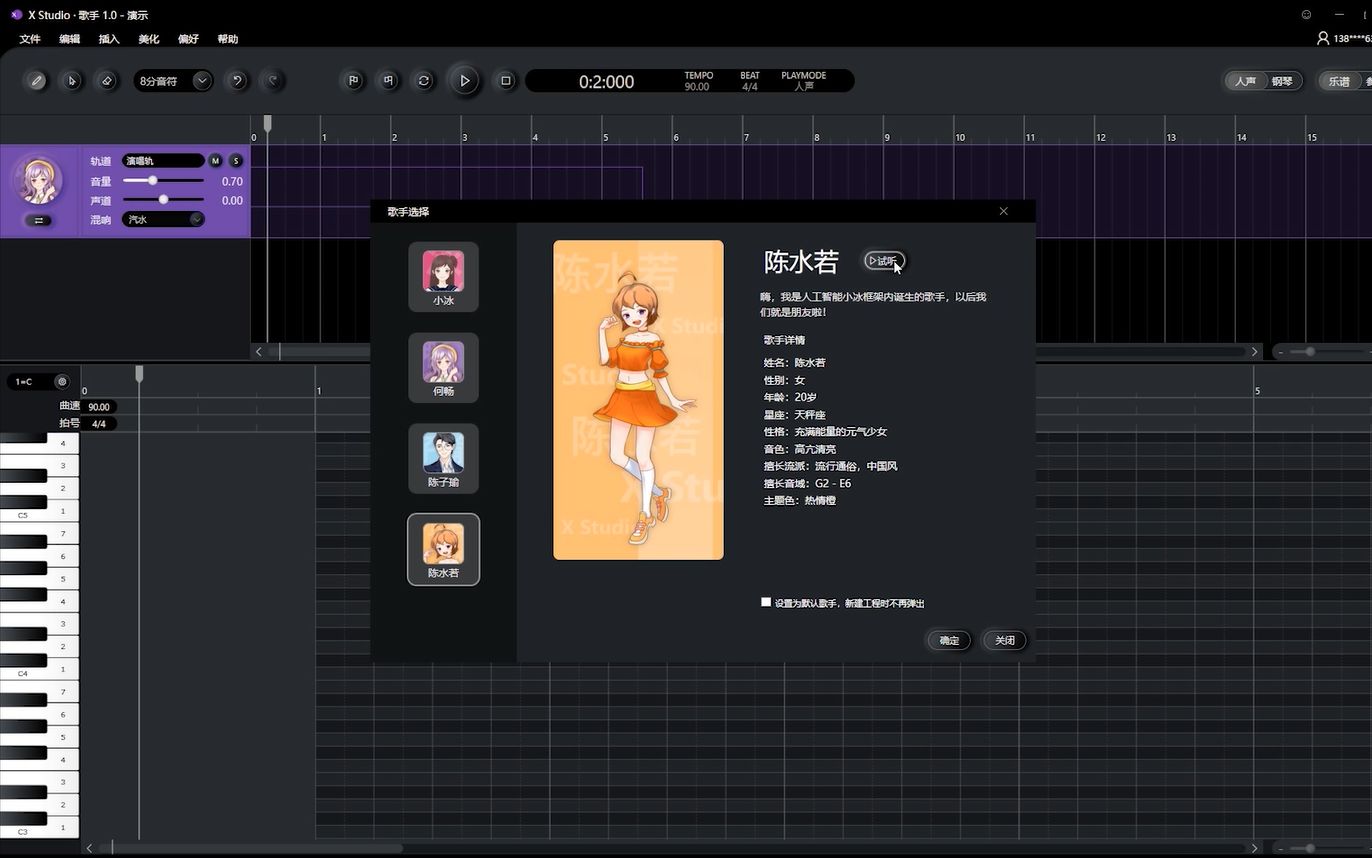Screen dimensions: 1372x858
Task: Open the 美化 menu
Action: pyautogui.click(x=149, y=39)
